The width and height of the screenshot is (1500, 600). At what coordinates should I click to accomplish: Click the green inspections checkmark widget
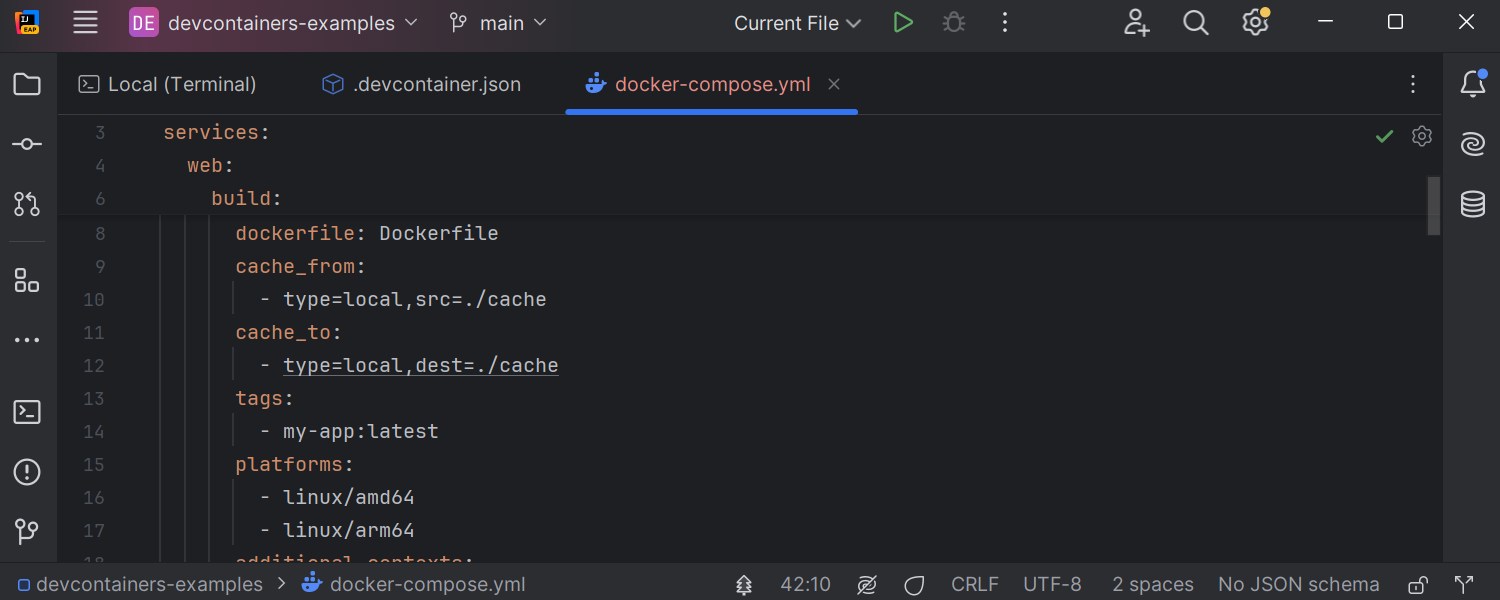click(1384, 136)
